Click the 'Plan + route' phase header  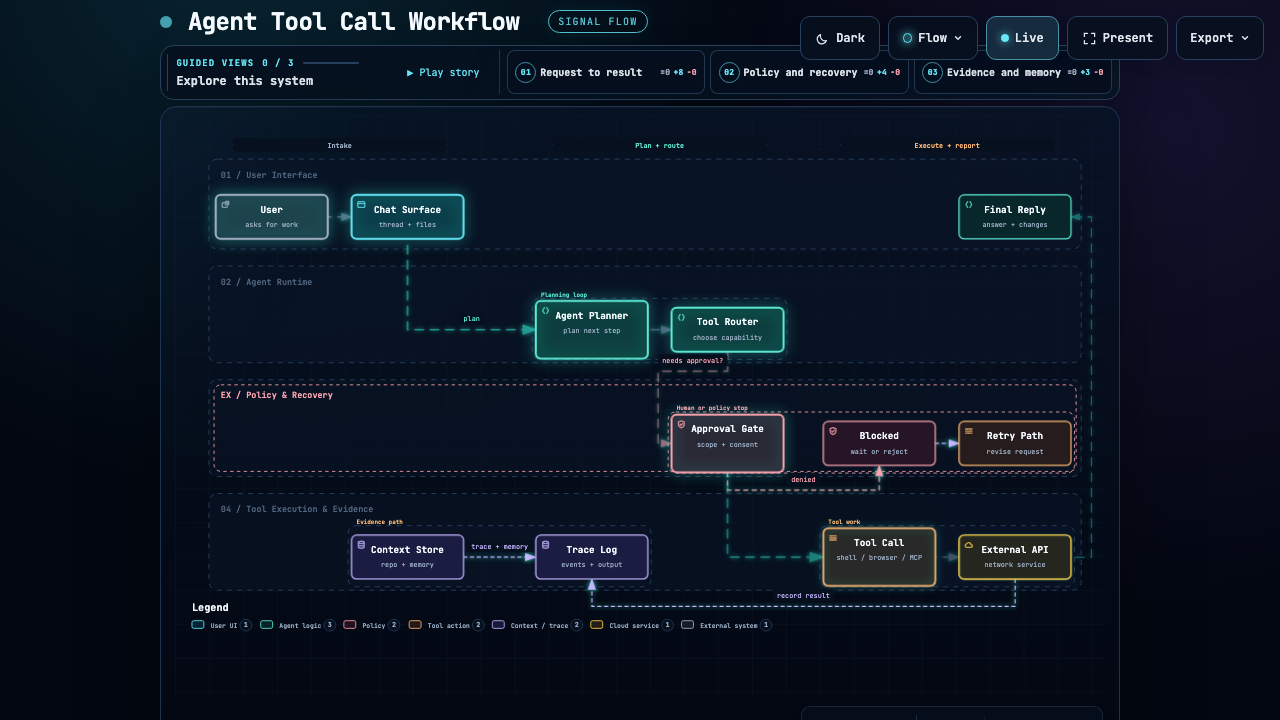click(660, 146)
